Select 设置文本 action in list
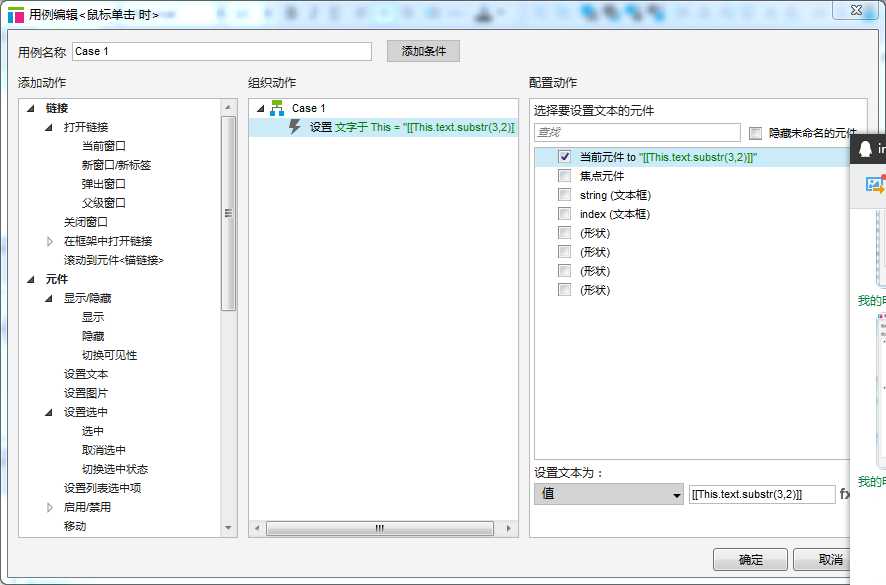Viewport: 886px width, 585px height. 86,374
